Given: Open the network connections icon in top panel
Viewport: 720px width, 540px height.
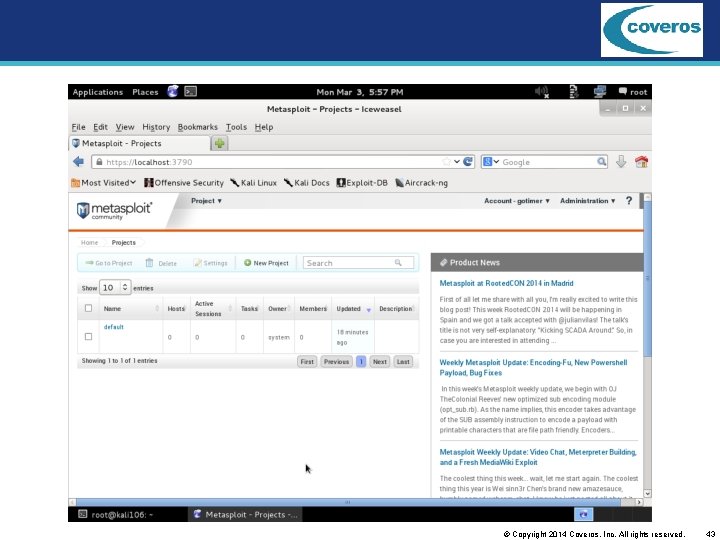Looking at the screenshot, I should [x=600, y=92].
